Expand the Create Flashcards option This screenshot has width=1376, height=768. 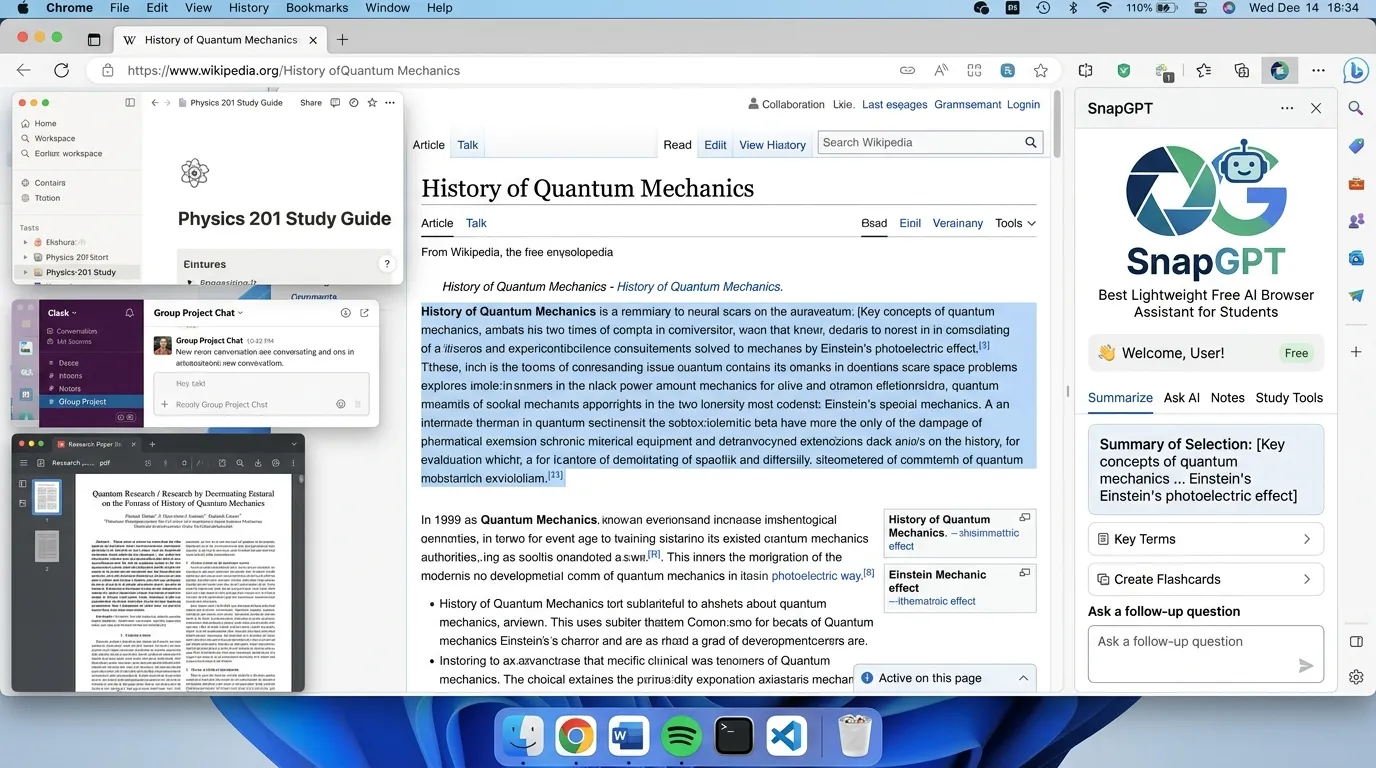click(x=1205, y=579)
